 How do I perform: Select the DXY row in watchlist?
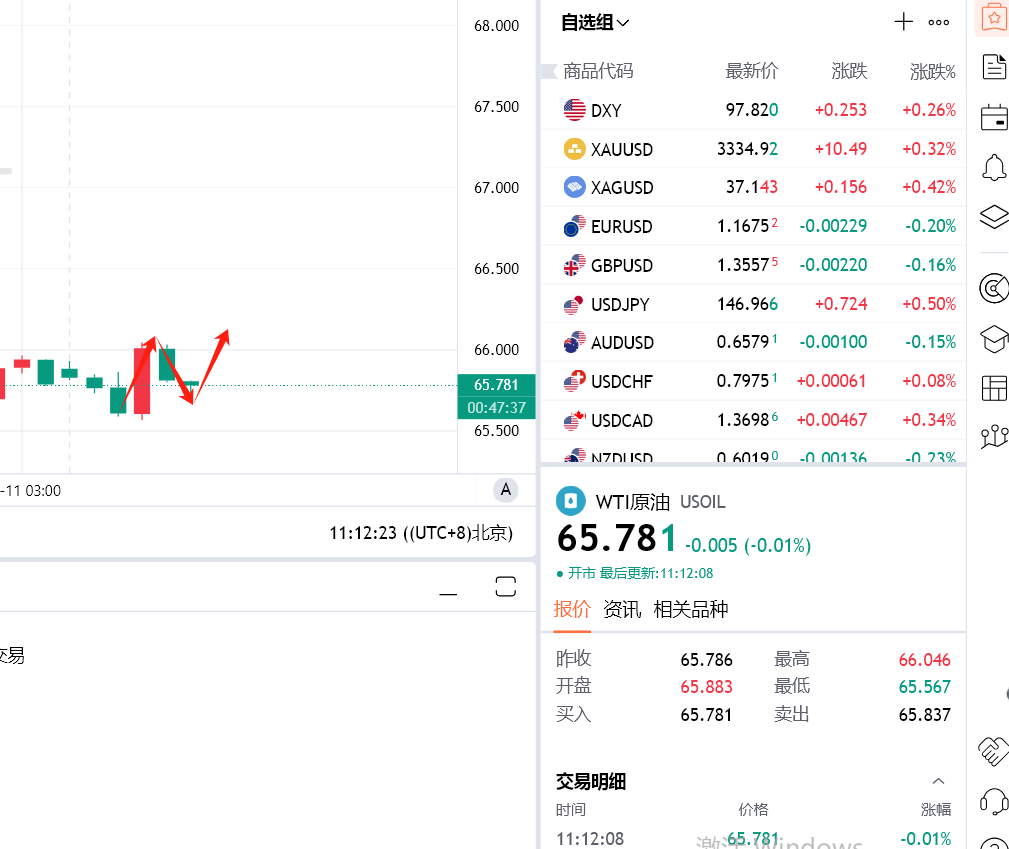(x=753, y=110)
